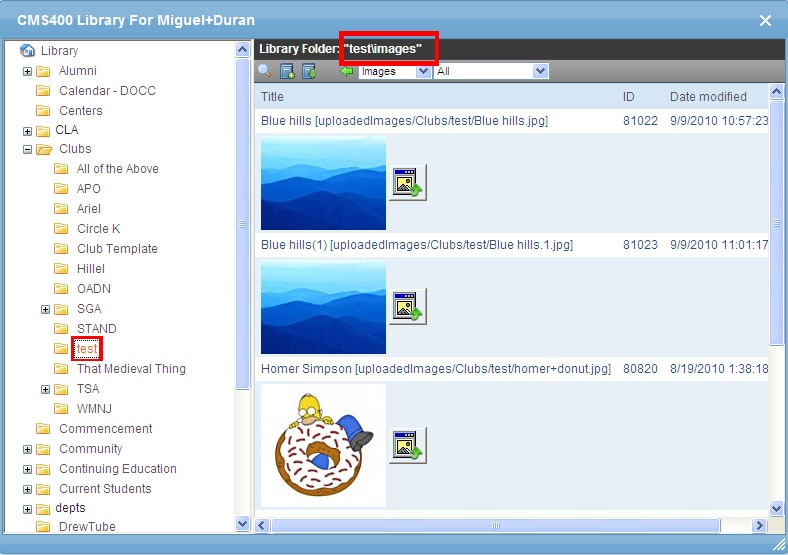The height and width of the screenshot is (555, 788).
Task: Select the Commencement folder
Action: point(106,428)
